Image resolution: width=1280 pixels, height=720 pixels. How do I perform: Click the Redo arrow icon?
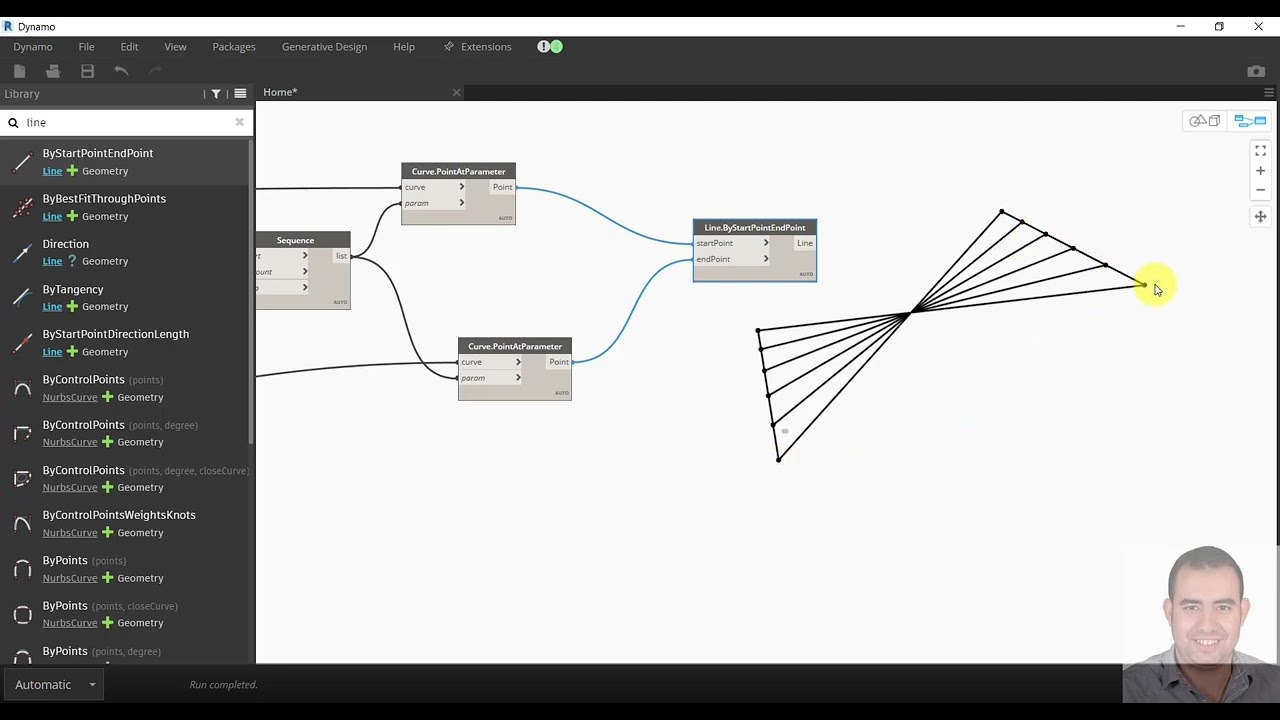click(155, 71)
